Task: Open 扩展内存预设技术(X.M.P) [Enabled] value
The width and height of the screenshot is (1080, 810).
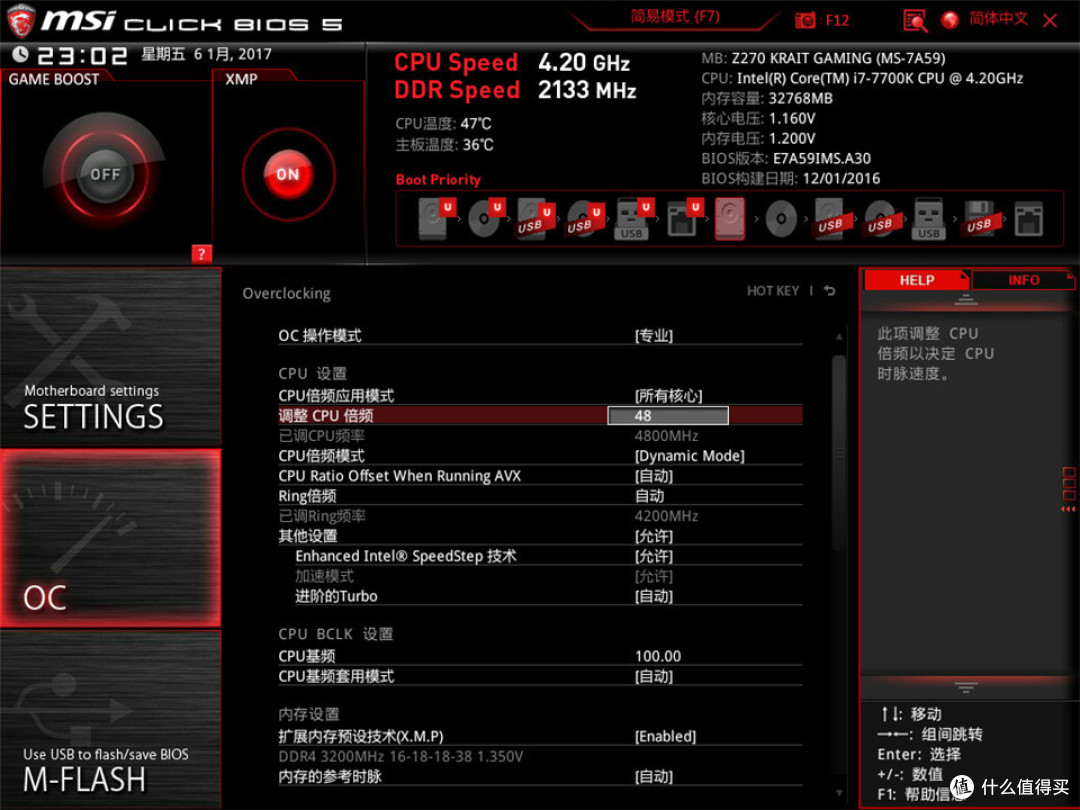Action: (x=665, y=736)
